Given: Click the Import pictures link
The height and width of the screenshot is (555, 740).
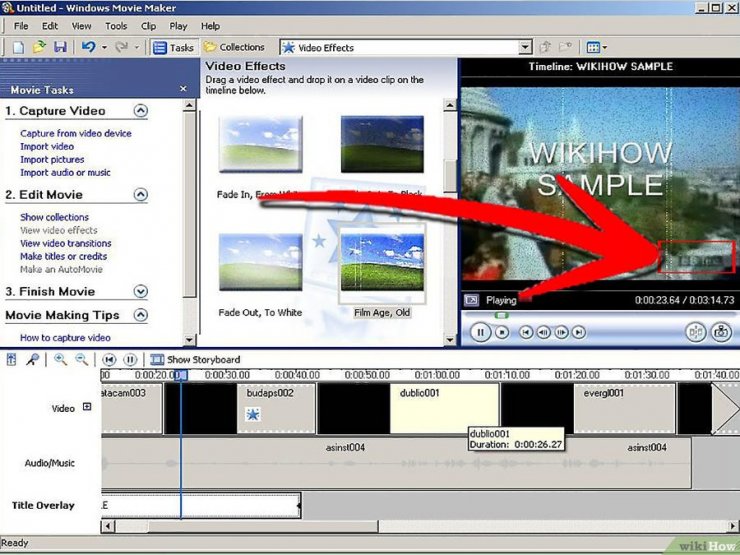Looking at the screenshot, I should [52, 160].
